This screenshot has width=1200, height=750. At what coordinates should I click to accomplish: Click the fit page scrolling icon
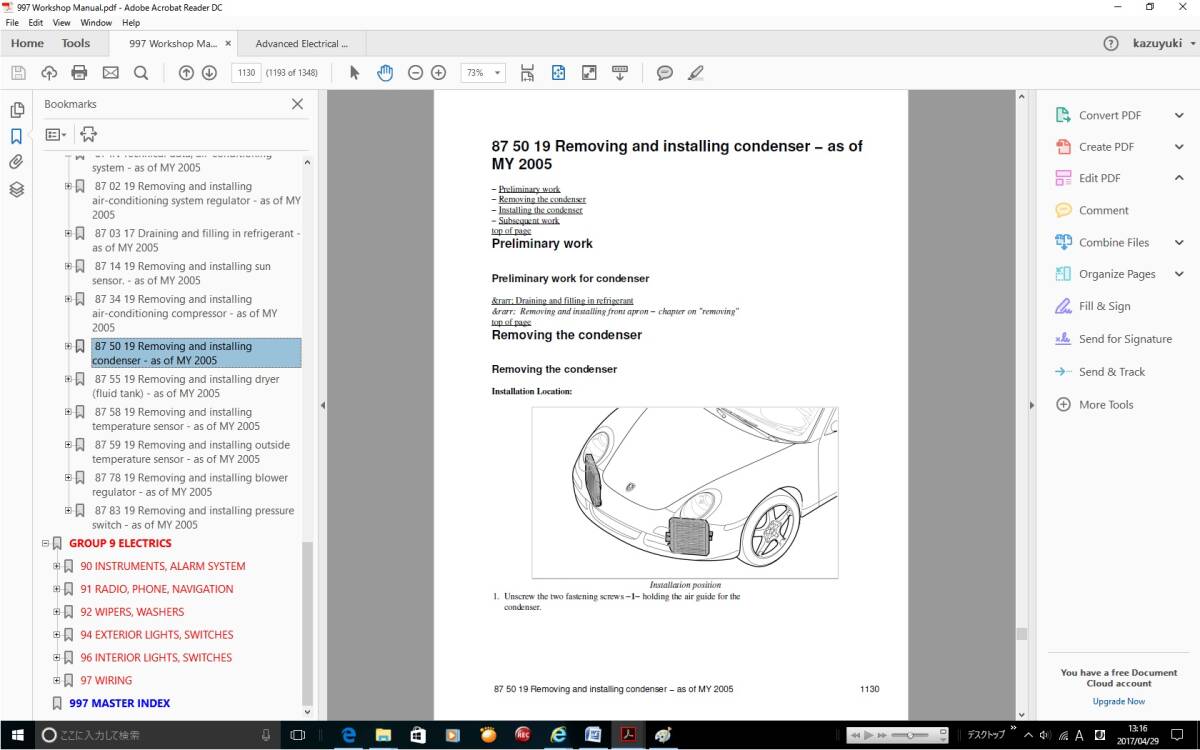(x=528, y=73)
